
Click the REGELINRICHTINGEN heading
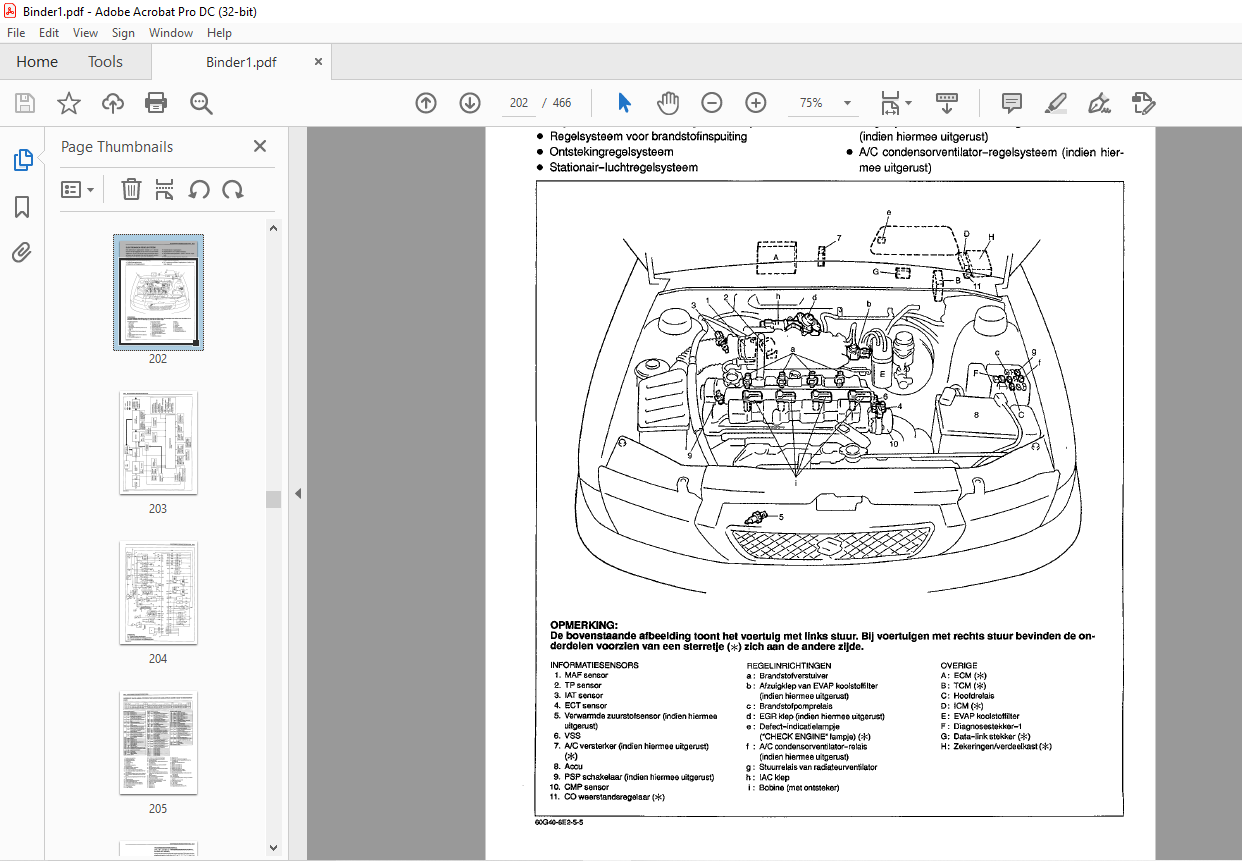(789, 665)
